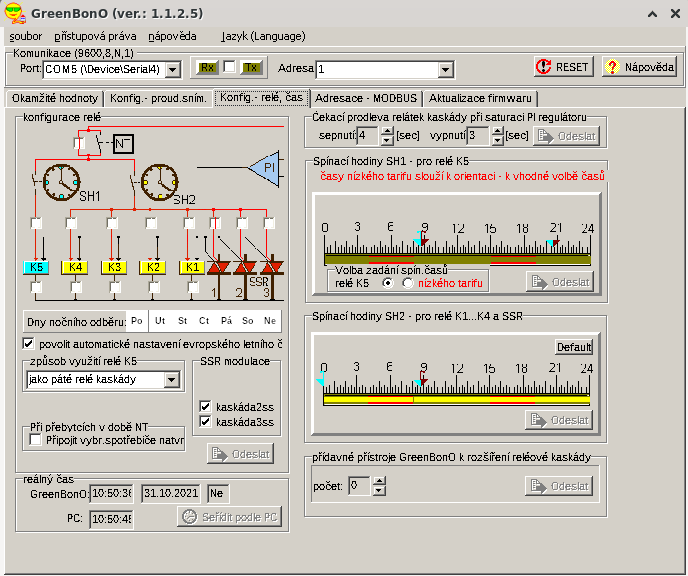Click the Rx communication indicator
688x576 pixels.
pos(207,68)
